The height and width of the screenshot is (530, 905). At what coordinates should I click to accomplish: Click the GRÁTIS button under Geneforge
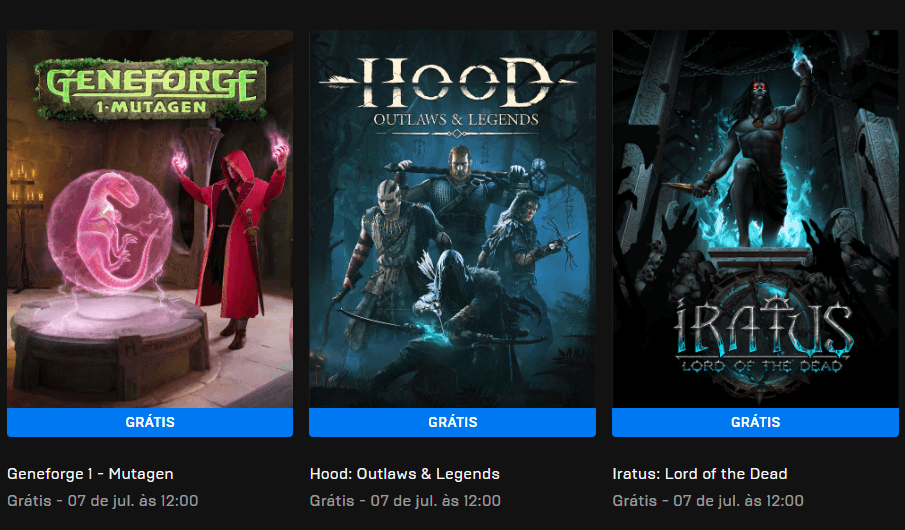pyautogui.click(x=150, y=422)
